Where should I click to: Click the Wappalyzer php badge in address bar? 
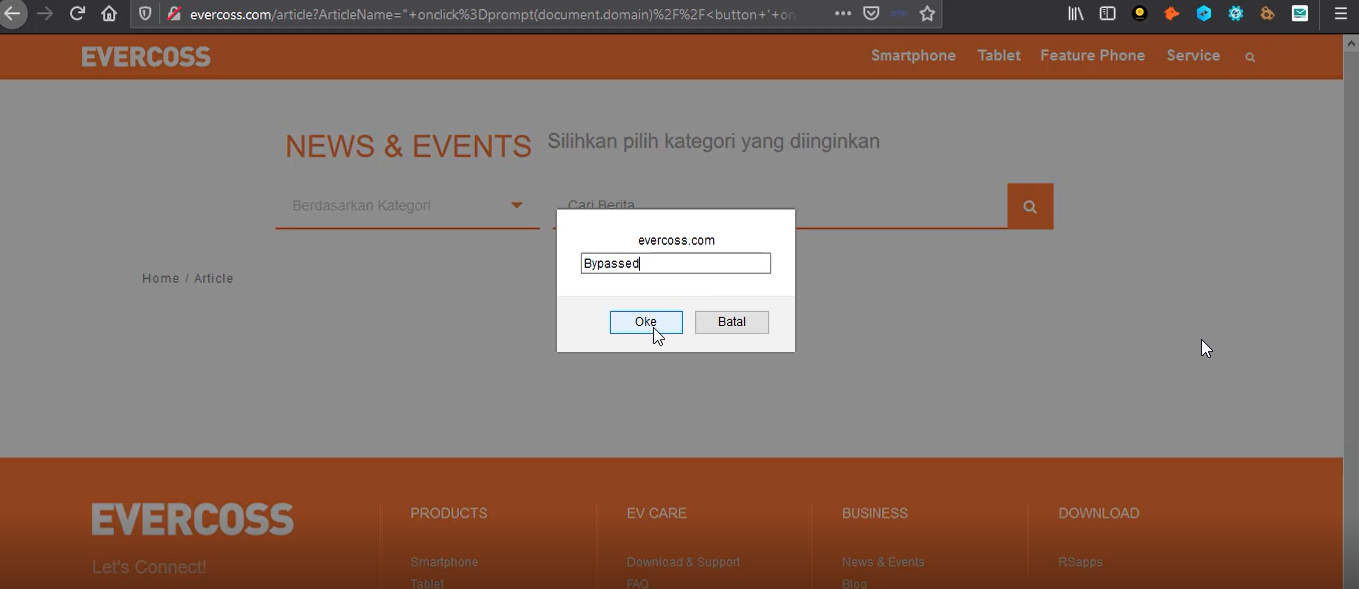coord(898,13)
